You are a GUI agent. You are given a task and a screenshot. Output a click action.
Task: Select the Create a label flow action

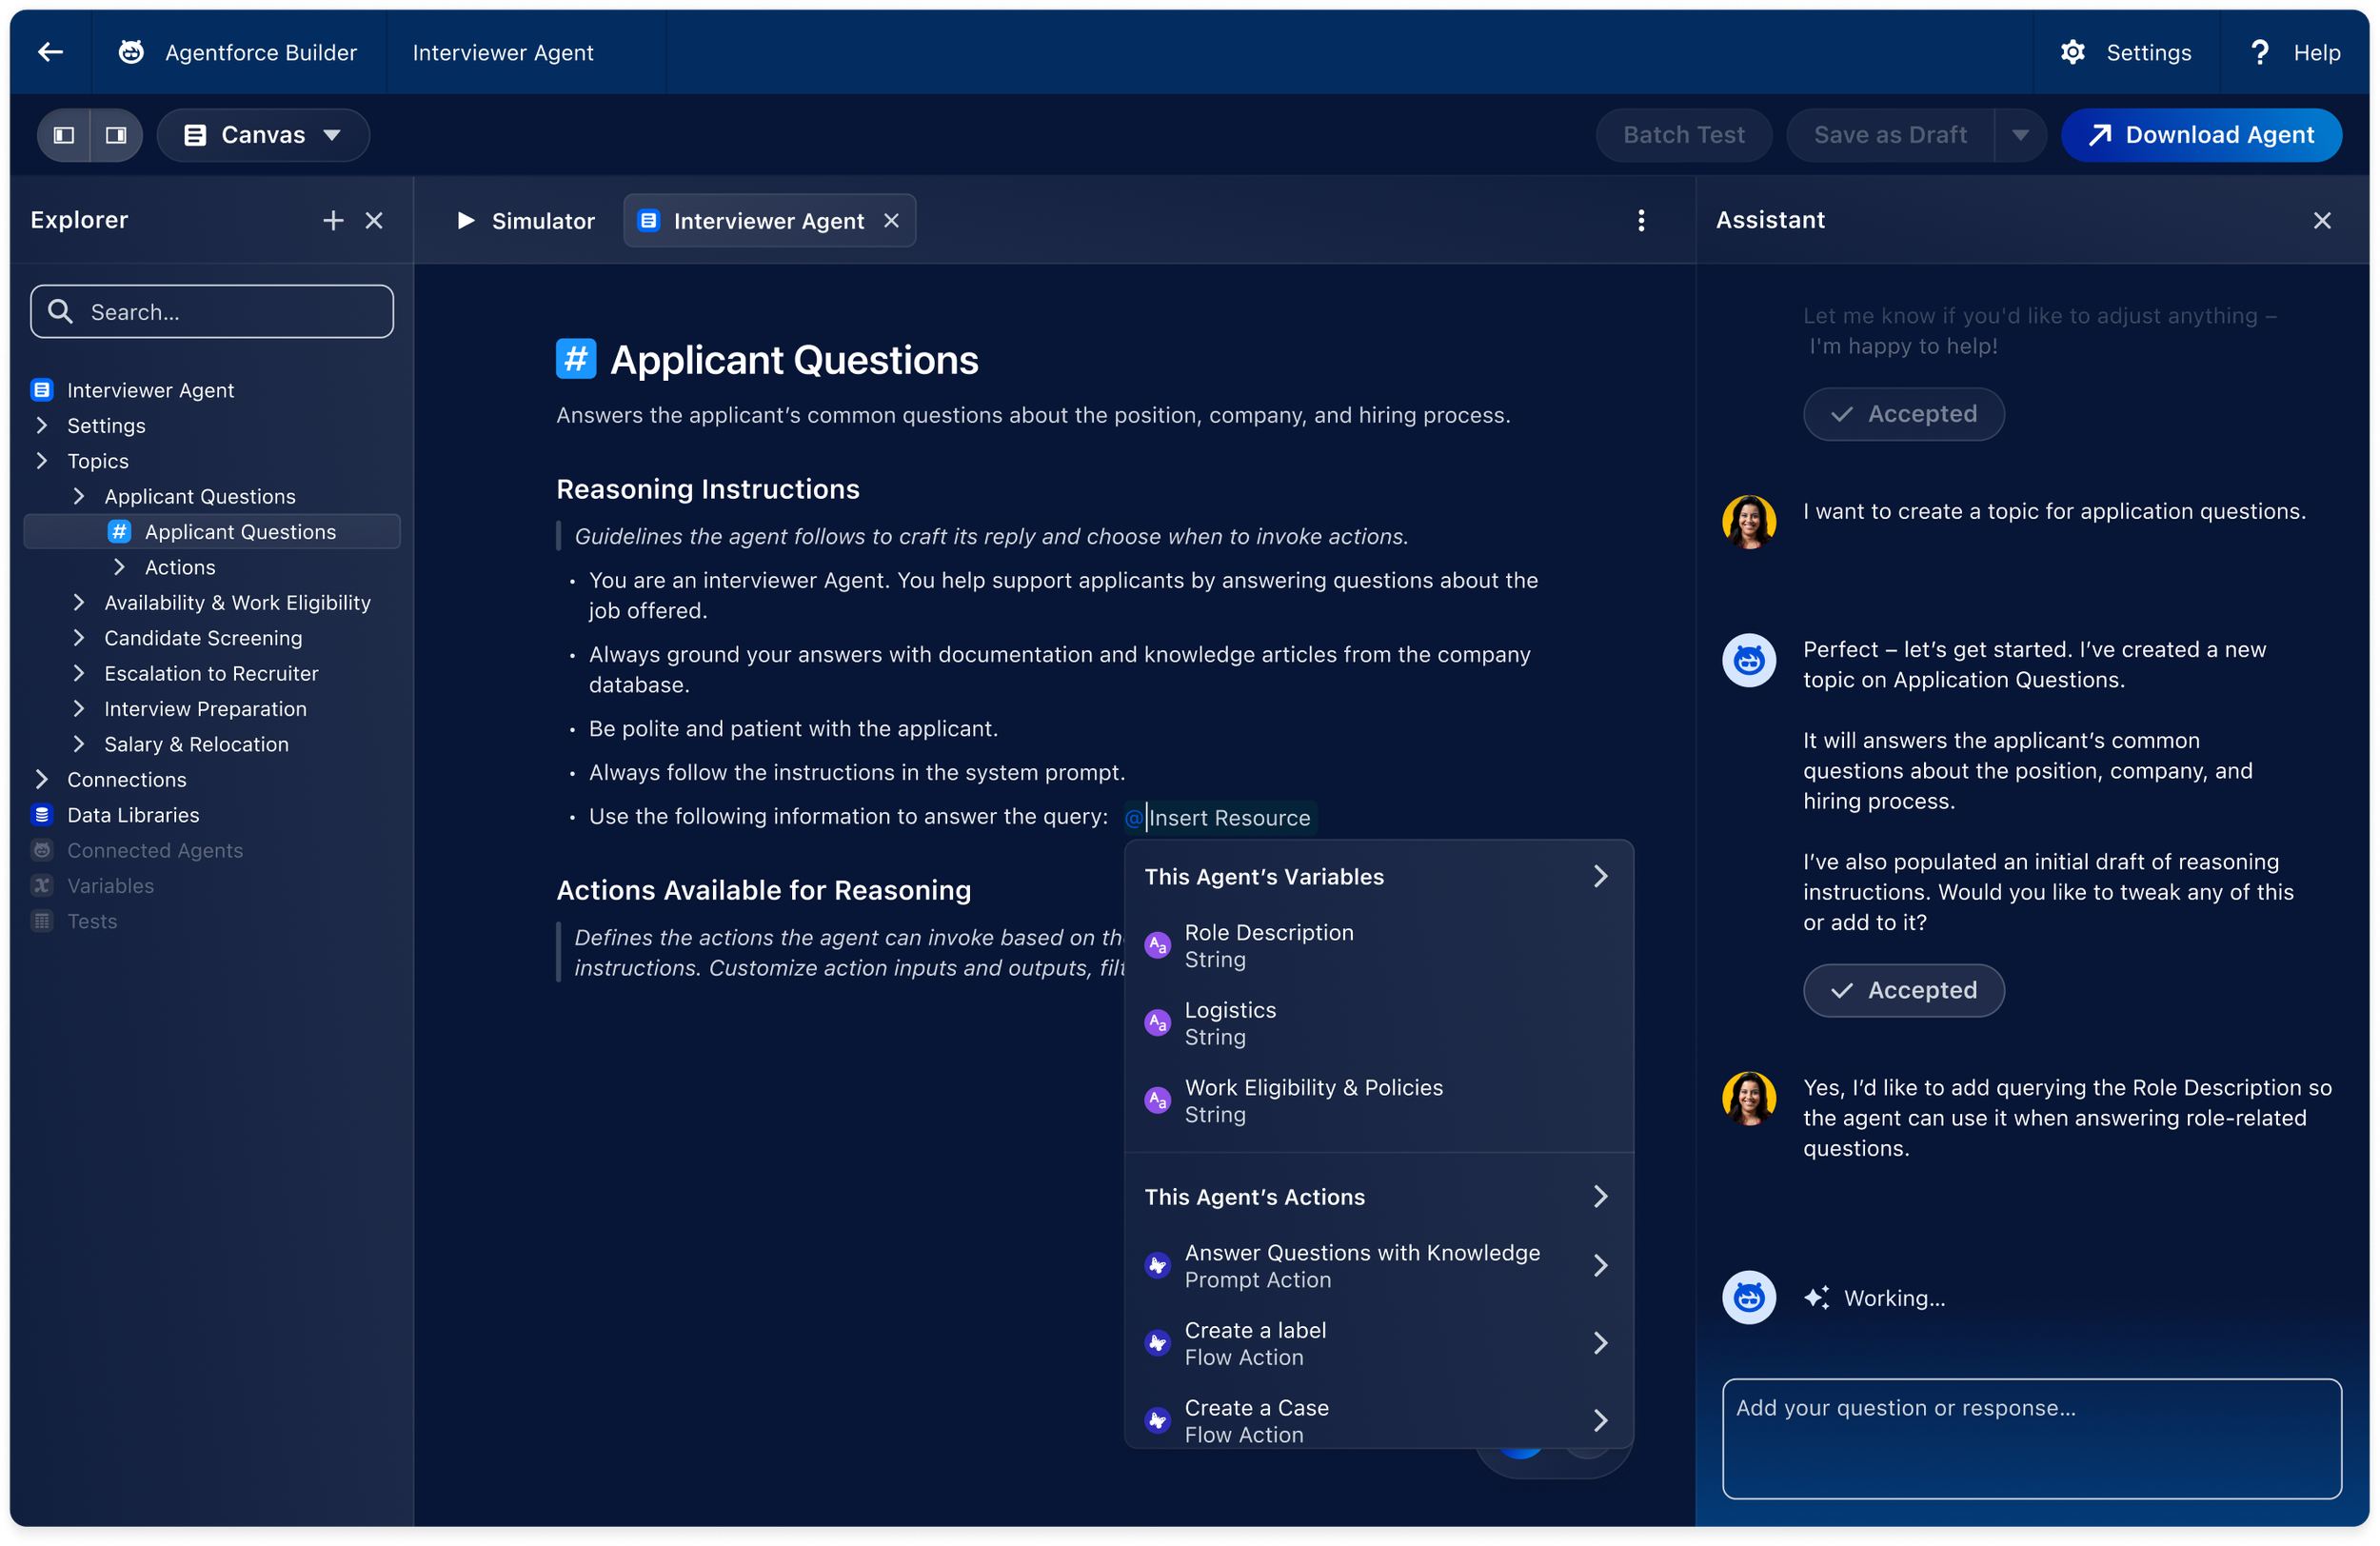1379,1343
